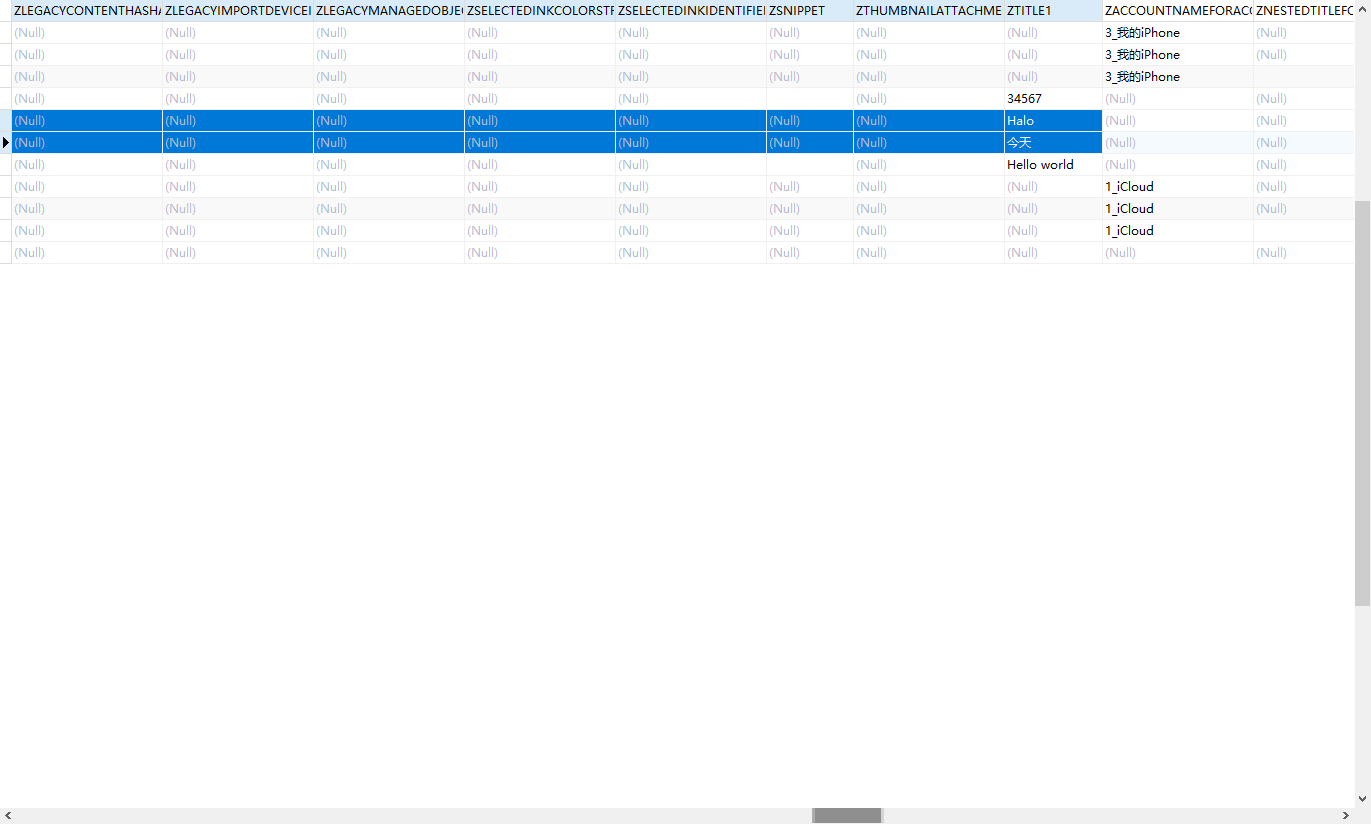Click the ZNESTEDTITLEFO column header

click(1303, 11)
